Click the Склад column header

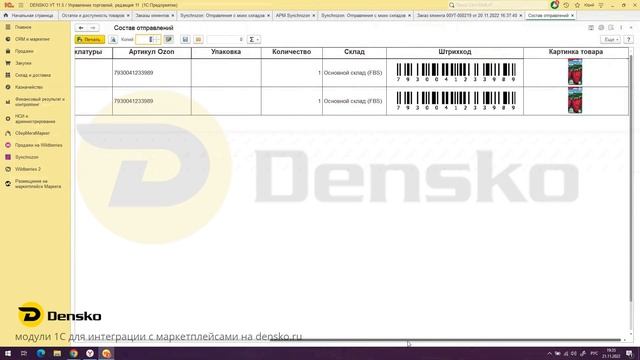pos(354,52)
